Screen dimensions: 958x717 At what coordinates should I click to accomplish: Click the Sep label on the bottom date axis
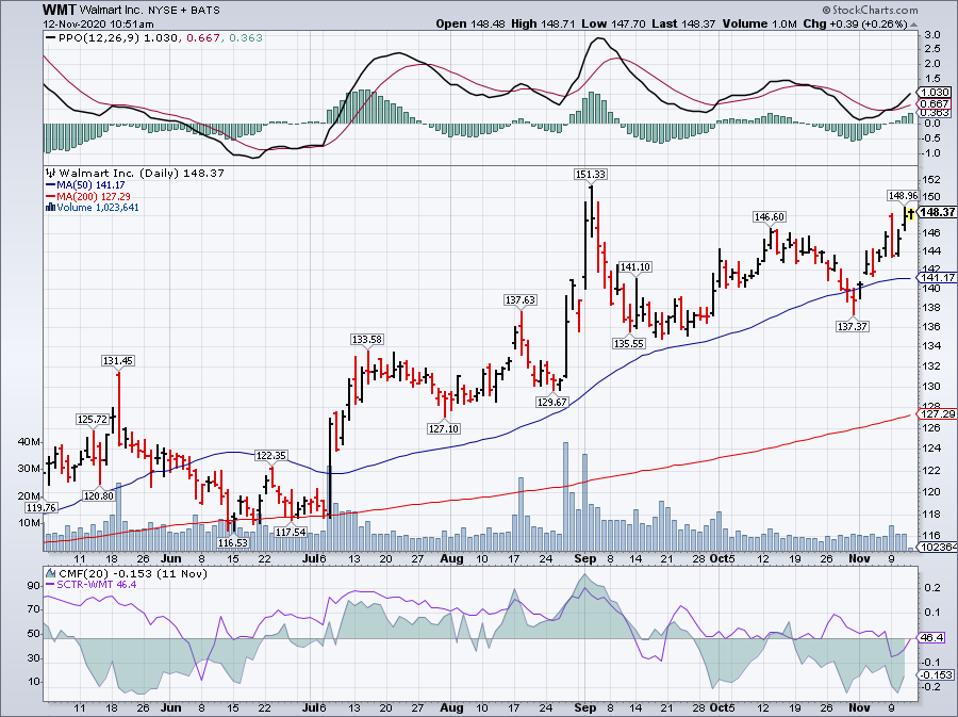pos(585,707)
